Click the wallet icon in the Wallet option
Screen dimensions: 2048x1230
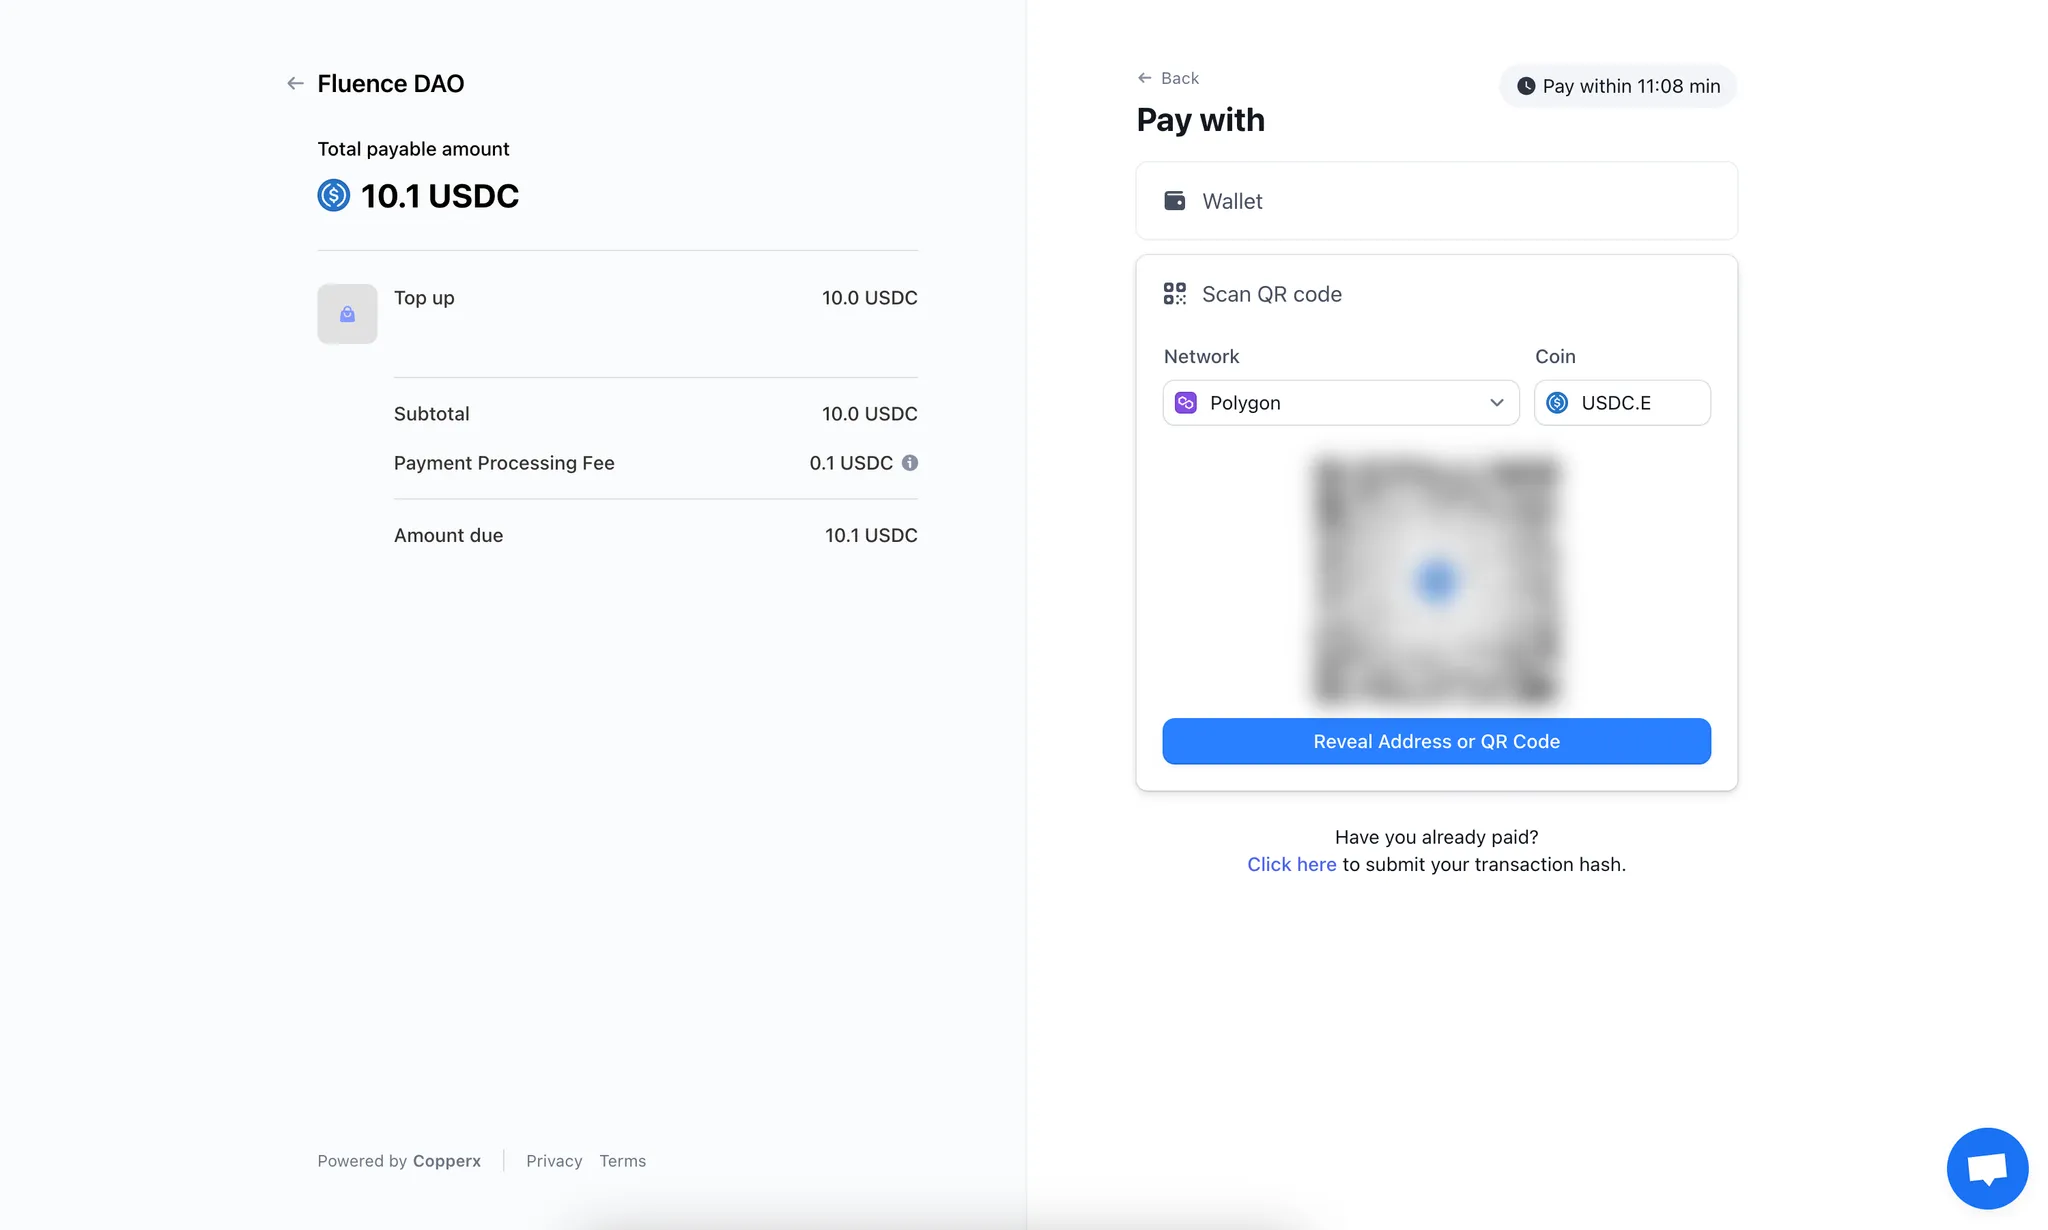coord(1175,200)
